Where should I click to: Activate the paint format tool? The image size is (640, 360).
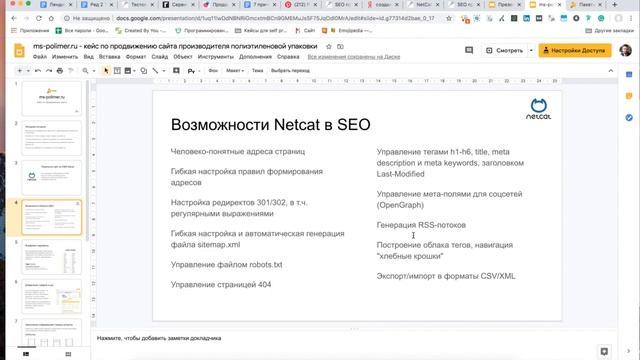(71, 71)
